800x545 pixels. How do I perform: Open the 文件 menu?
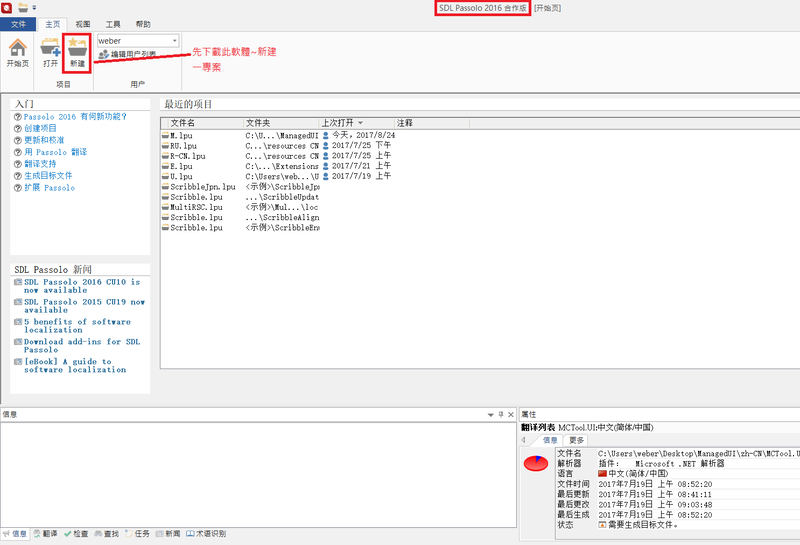pos(18,23)
